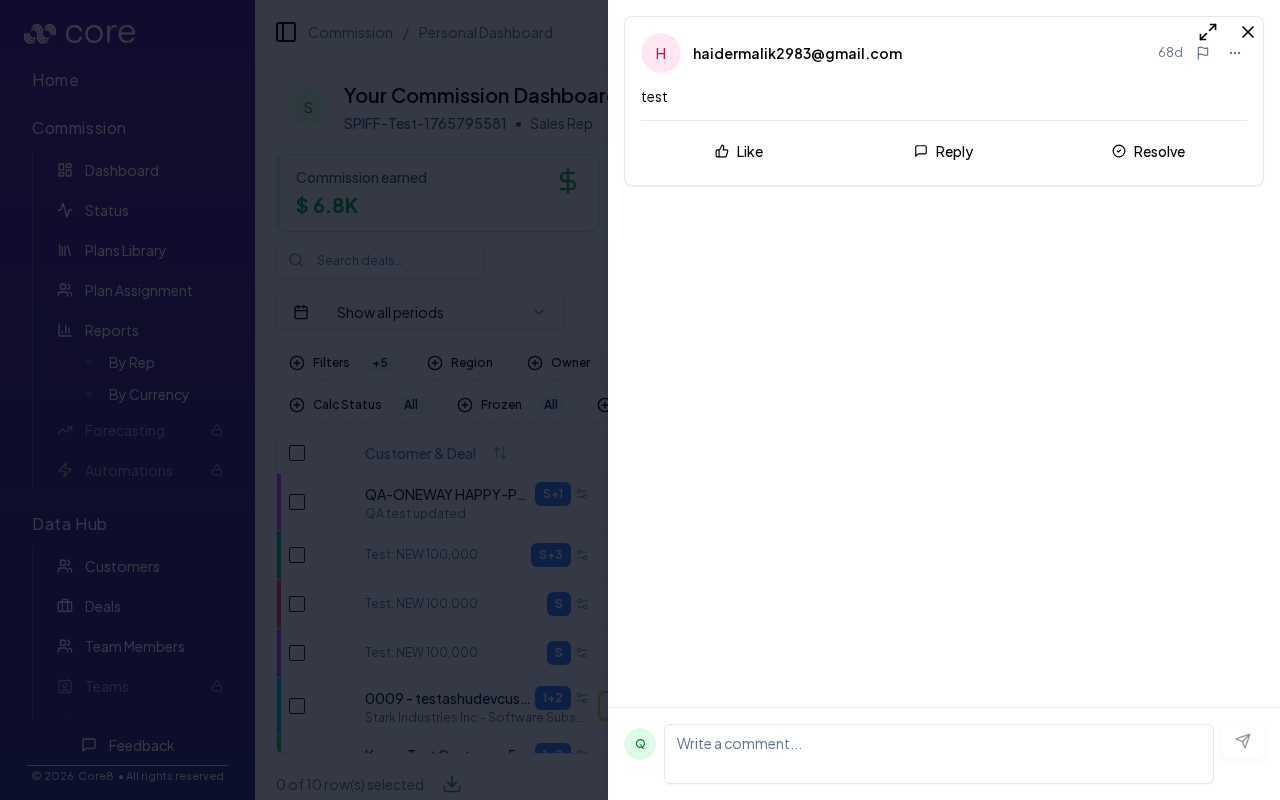Screen dimensions: 1280x800
Task: Flag the comment from haidermalik2983
Action: tap(1203, 53)
